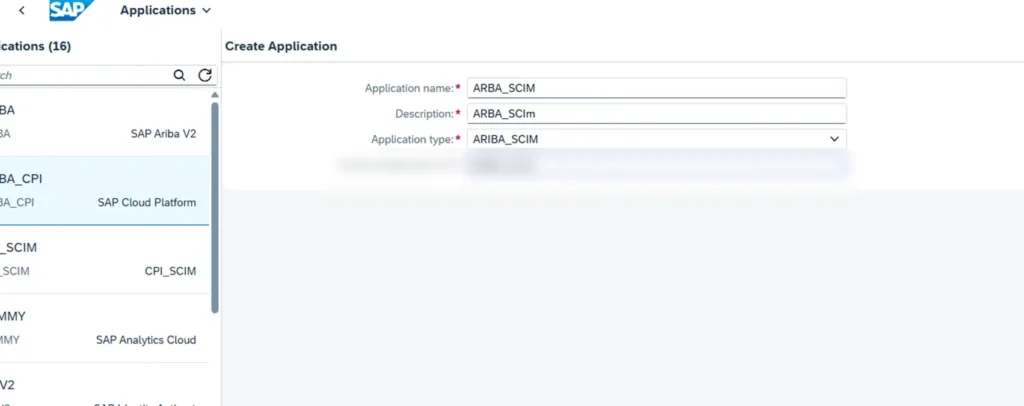Image resolution: width=1024 pixels, height=406 pixels.
Task: Focus the Application name field
Action: click(x=657, y=88)
